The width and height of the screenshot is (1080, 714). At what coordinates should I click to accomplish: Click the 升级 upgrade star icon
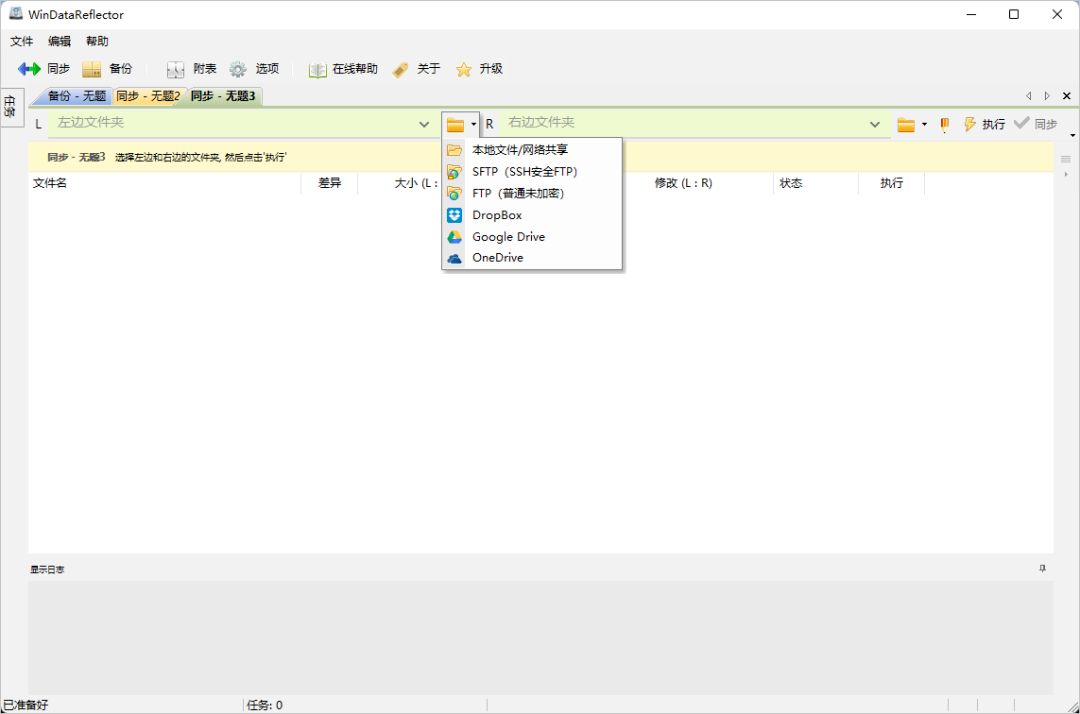(464, 69)
